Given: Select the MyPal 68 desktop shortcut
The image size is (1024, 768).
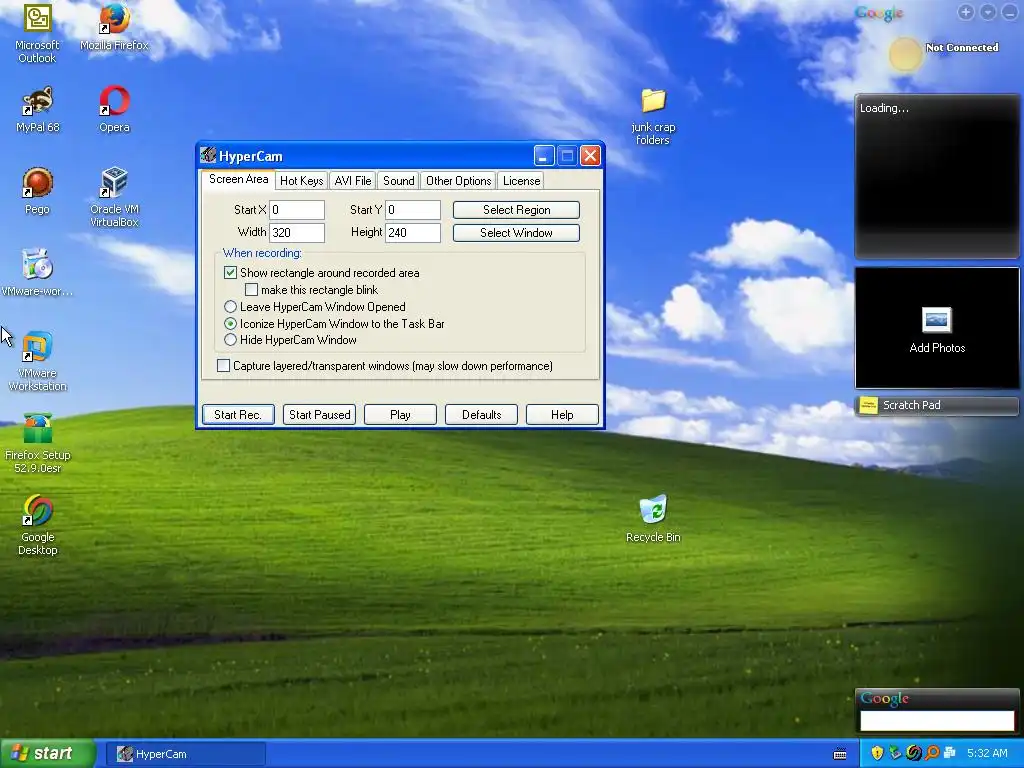Looking at the screenshot, I should coord(37,109).
